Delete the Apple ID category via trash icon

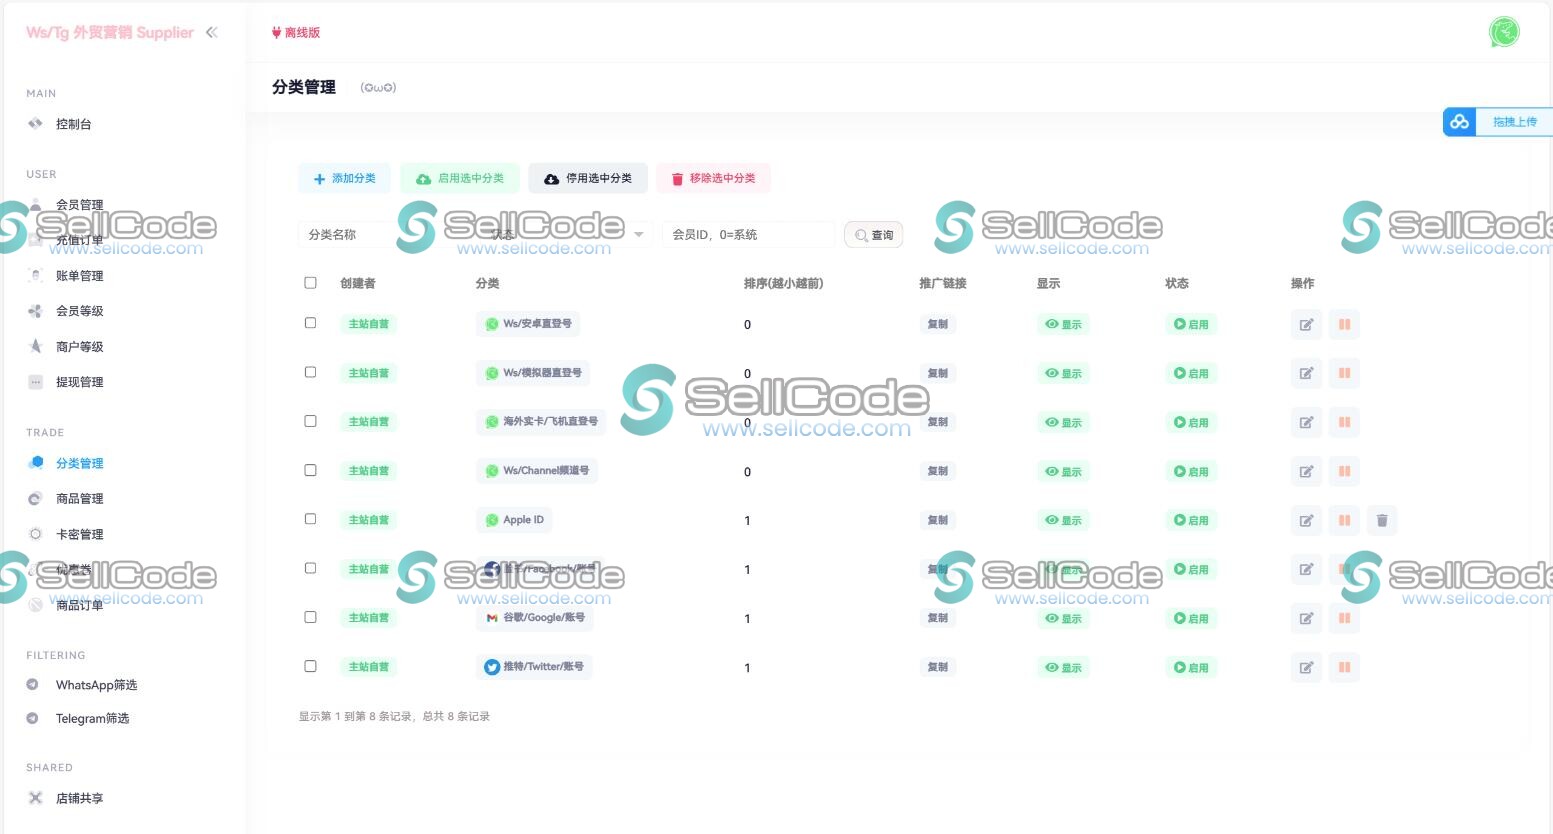click(1381, 520)
